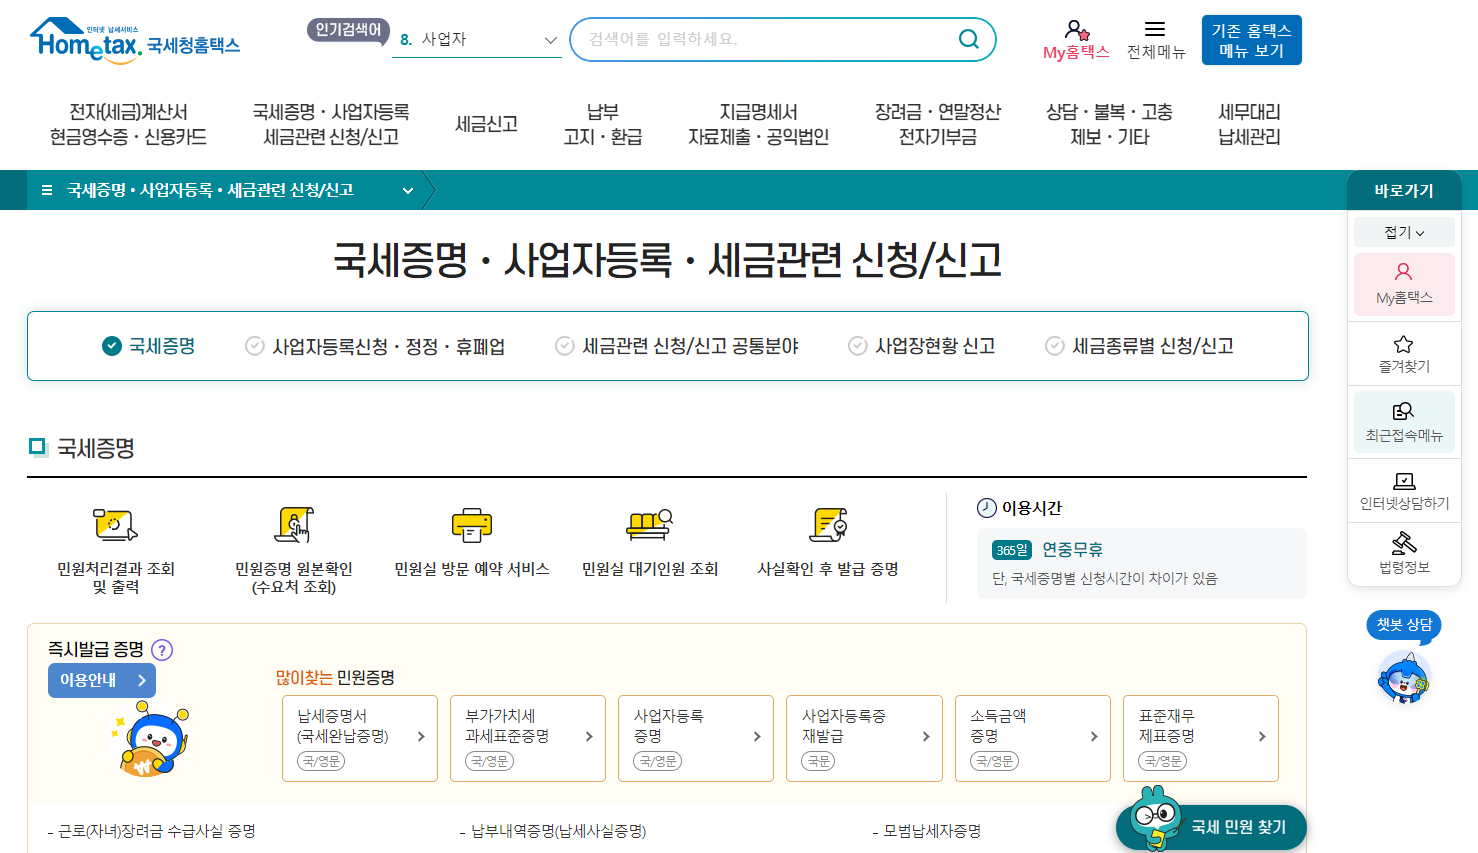Image resolution: width=1478 pixels, height=853 pixels.
Task: Click the 기존 홈택스 메뉴 보기 button
Action: pos(1251,39)
